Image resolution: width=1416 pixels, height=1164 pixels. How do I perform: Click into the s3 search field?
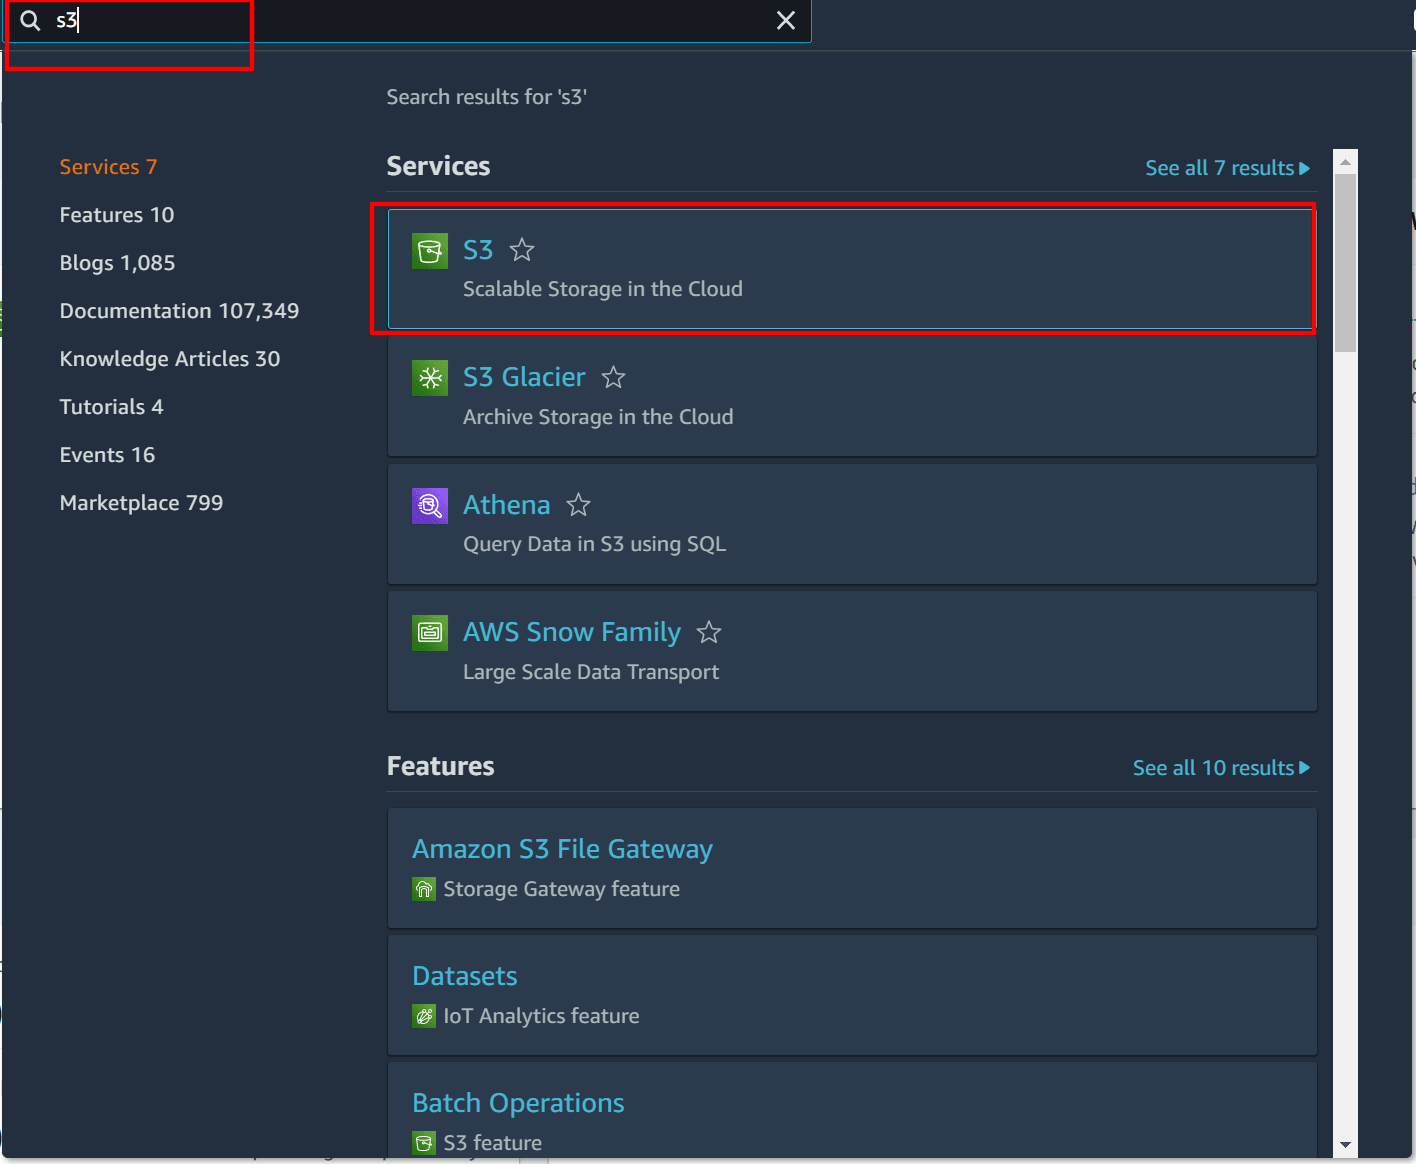pyautogui.click(x=400, y=21)
